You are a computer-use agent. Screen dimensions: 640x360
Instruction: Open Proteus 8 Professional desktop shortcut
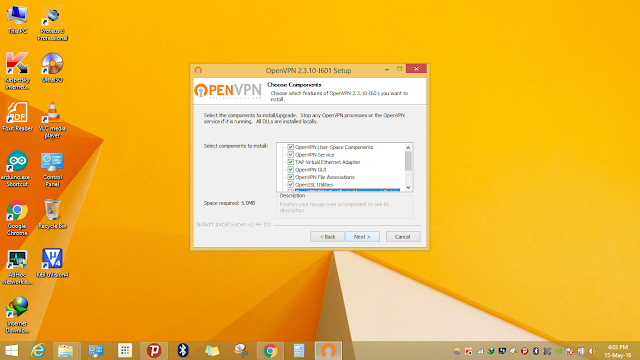click(x=52, y=22)
